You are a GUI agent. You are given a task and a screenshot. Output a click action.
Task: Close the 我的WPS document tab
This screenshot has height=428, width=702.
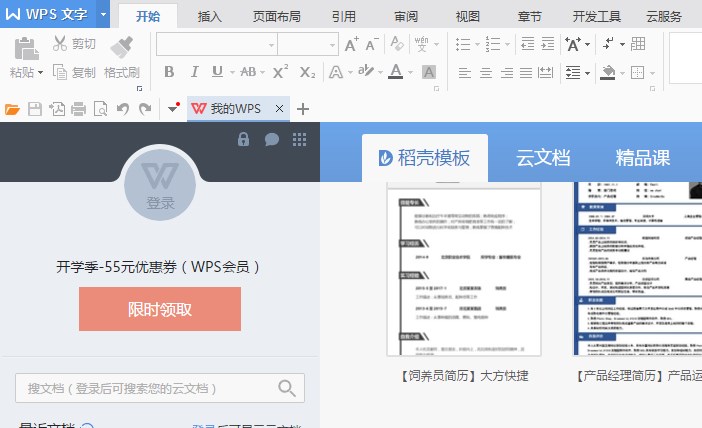pyautogui.click(x=279, y=108)
